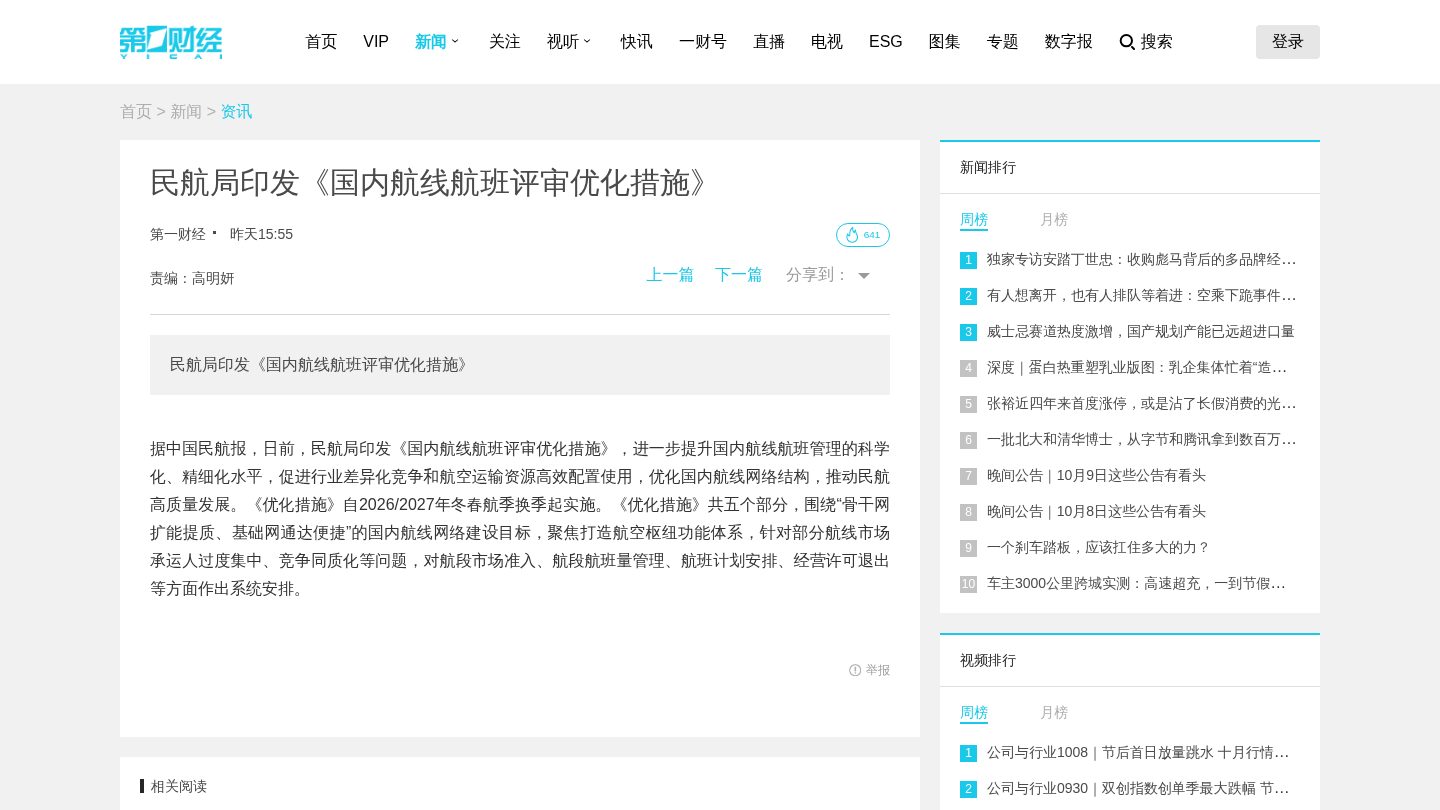Open ESG in the top menu
1440x810 pixels.
coord(886,42)
